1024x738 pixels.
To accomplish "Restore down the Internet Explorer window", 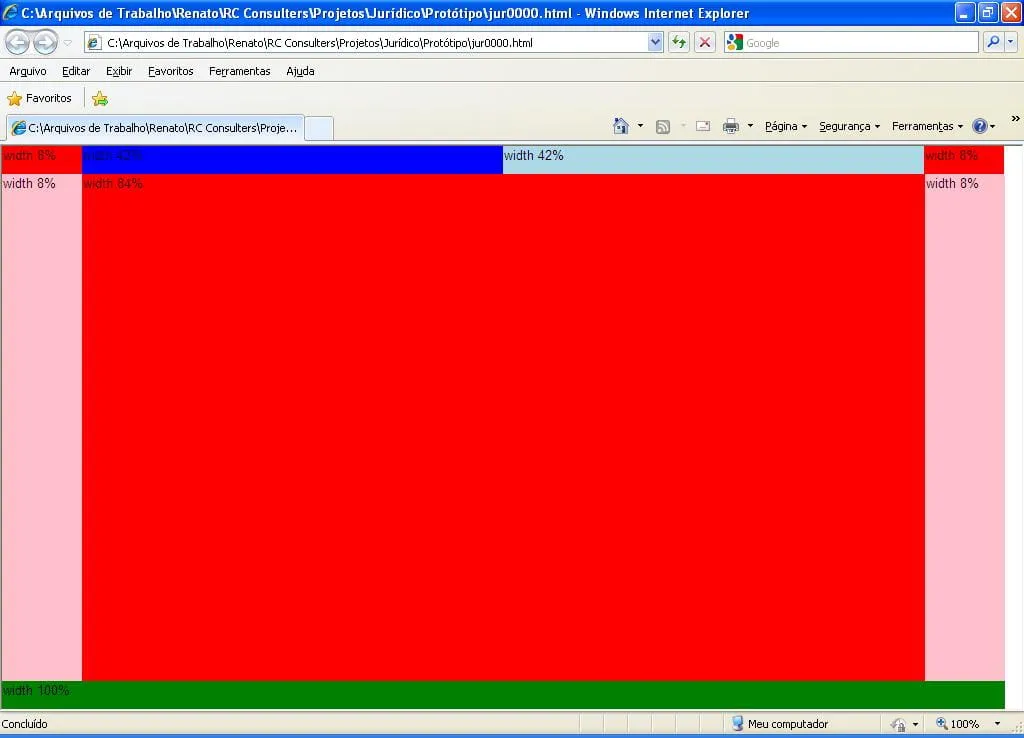I will coord(988,12).
